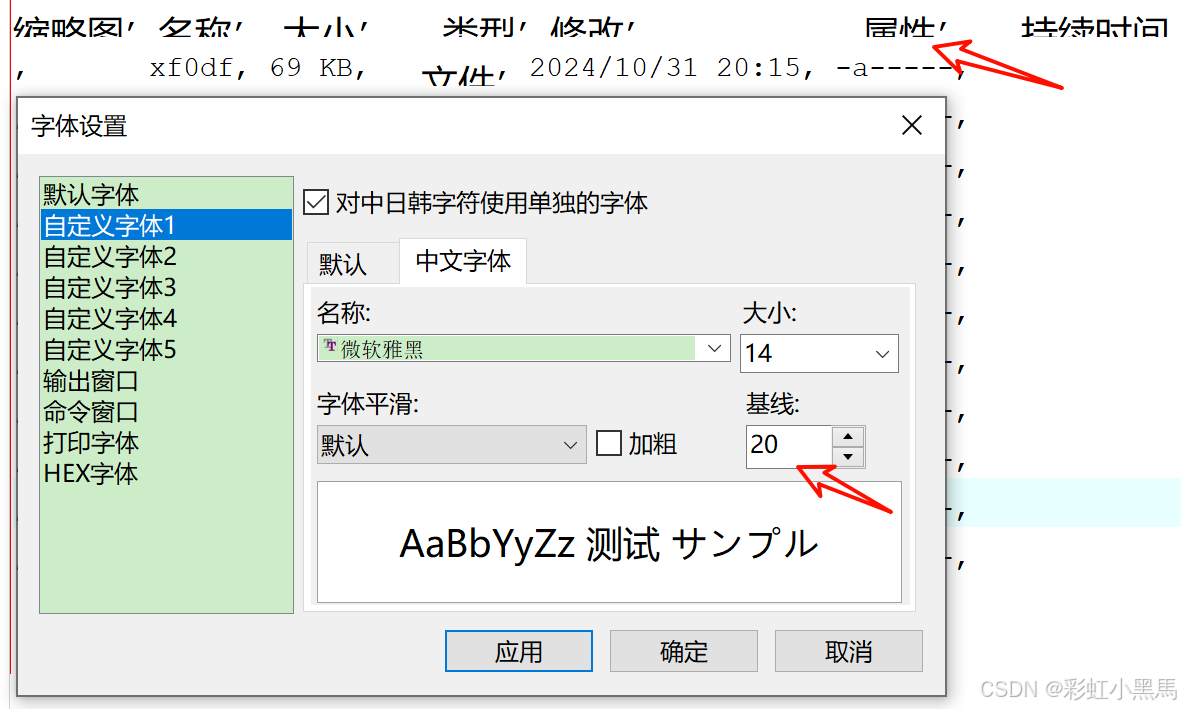
Task: Click the 应用 button
Action: [518, 651]
